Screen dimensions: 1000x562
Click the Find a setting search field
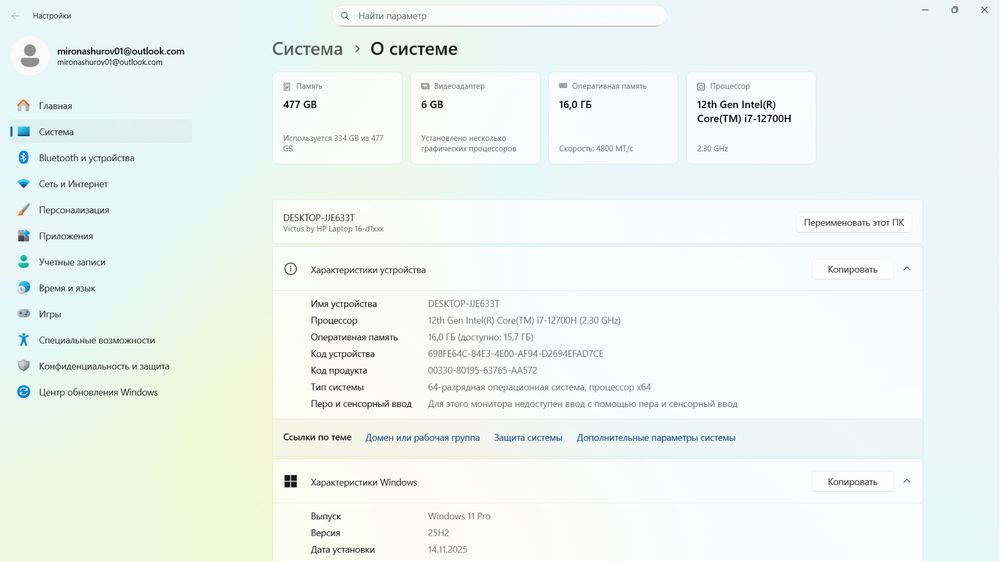[500, 16]
